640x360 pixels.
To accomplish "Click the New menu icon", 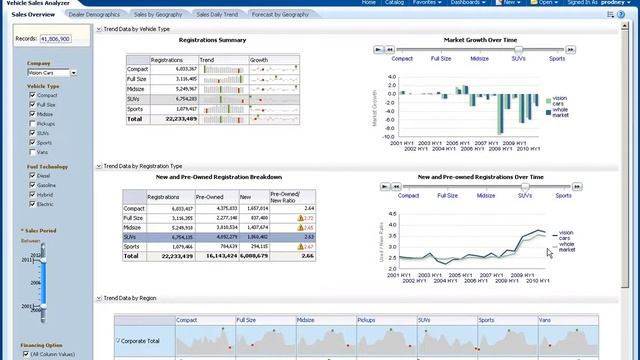I will coord(499,2).
